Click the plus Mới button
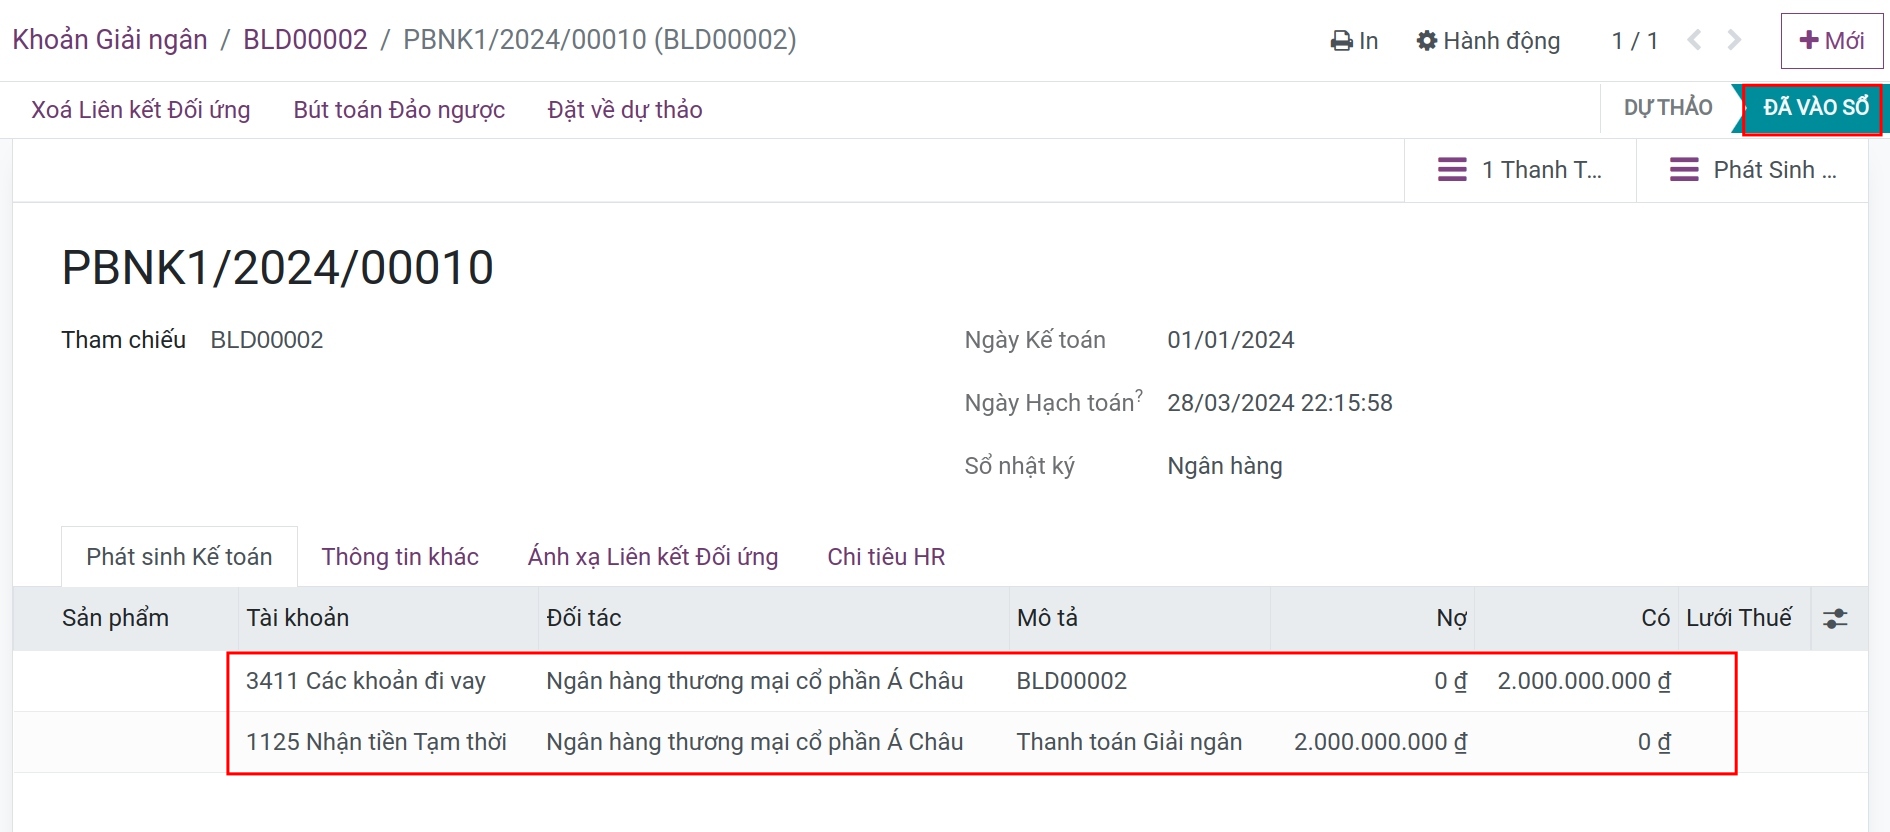 point(1832,40)
